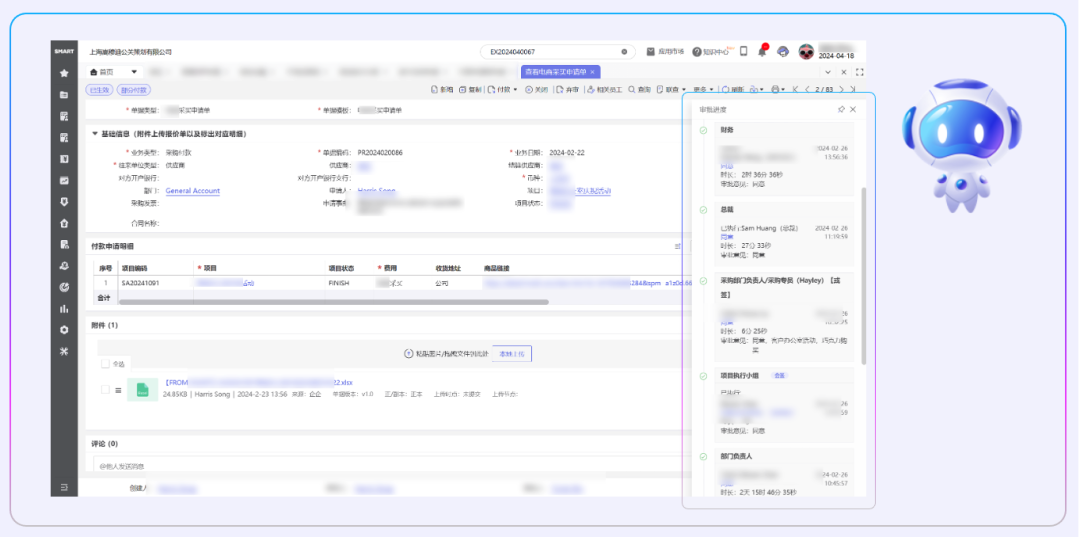The height and width of the screenshot is (537, 1080).
Task: Click the star favorites icon in sidebar
Action: [x=64, y=73]
